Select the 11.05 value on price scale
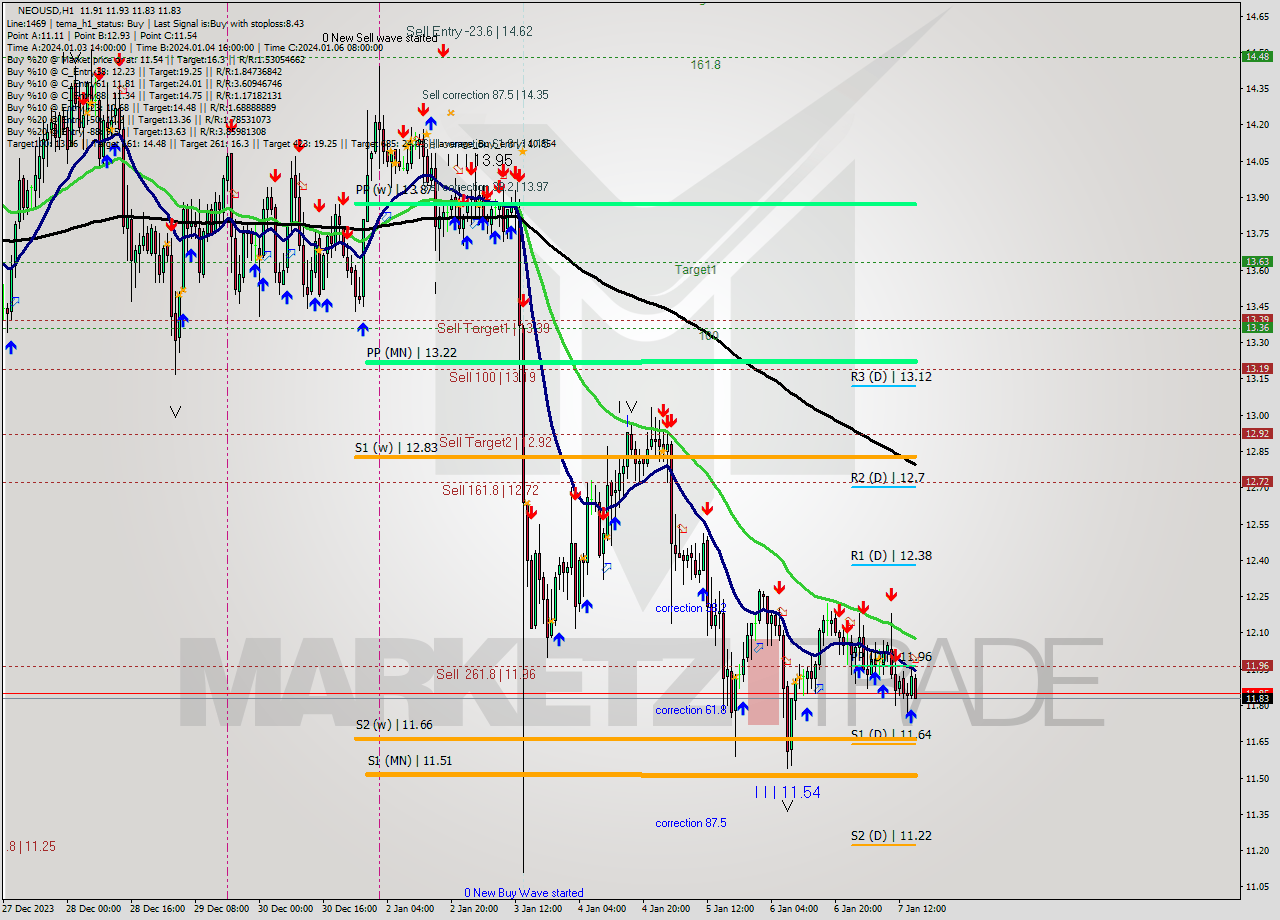This screenshot has width=1280, height=920. coord(1256,886)
